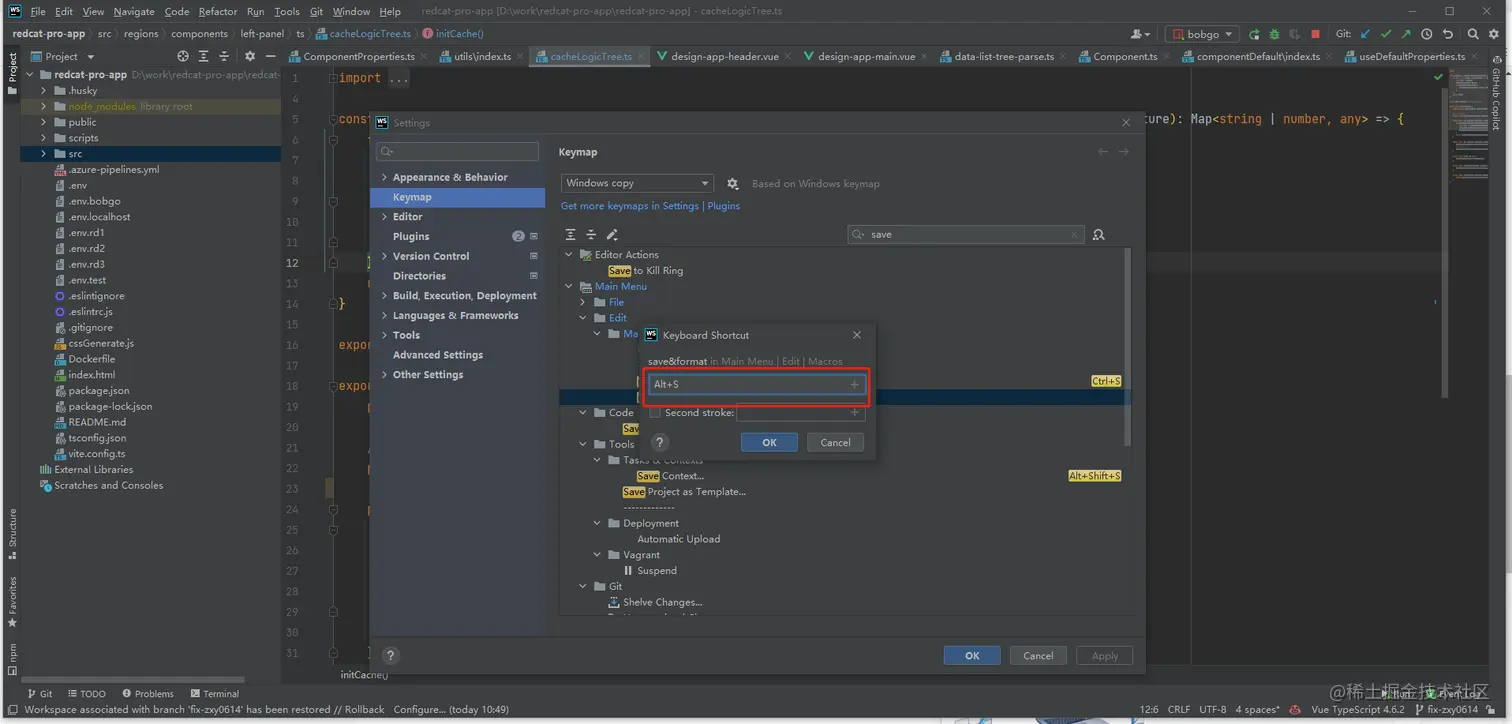Click the Vue TypeScript 4.6.2 status bar widget
Image resolution: width=1512 pixels, height=724 pixels.
pos(1360,709)
